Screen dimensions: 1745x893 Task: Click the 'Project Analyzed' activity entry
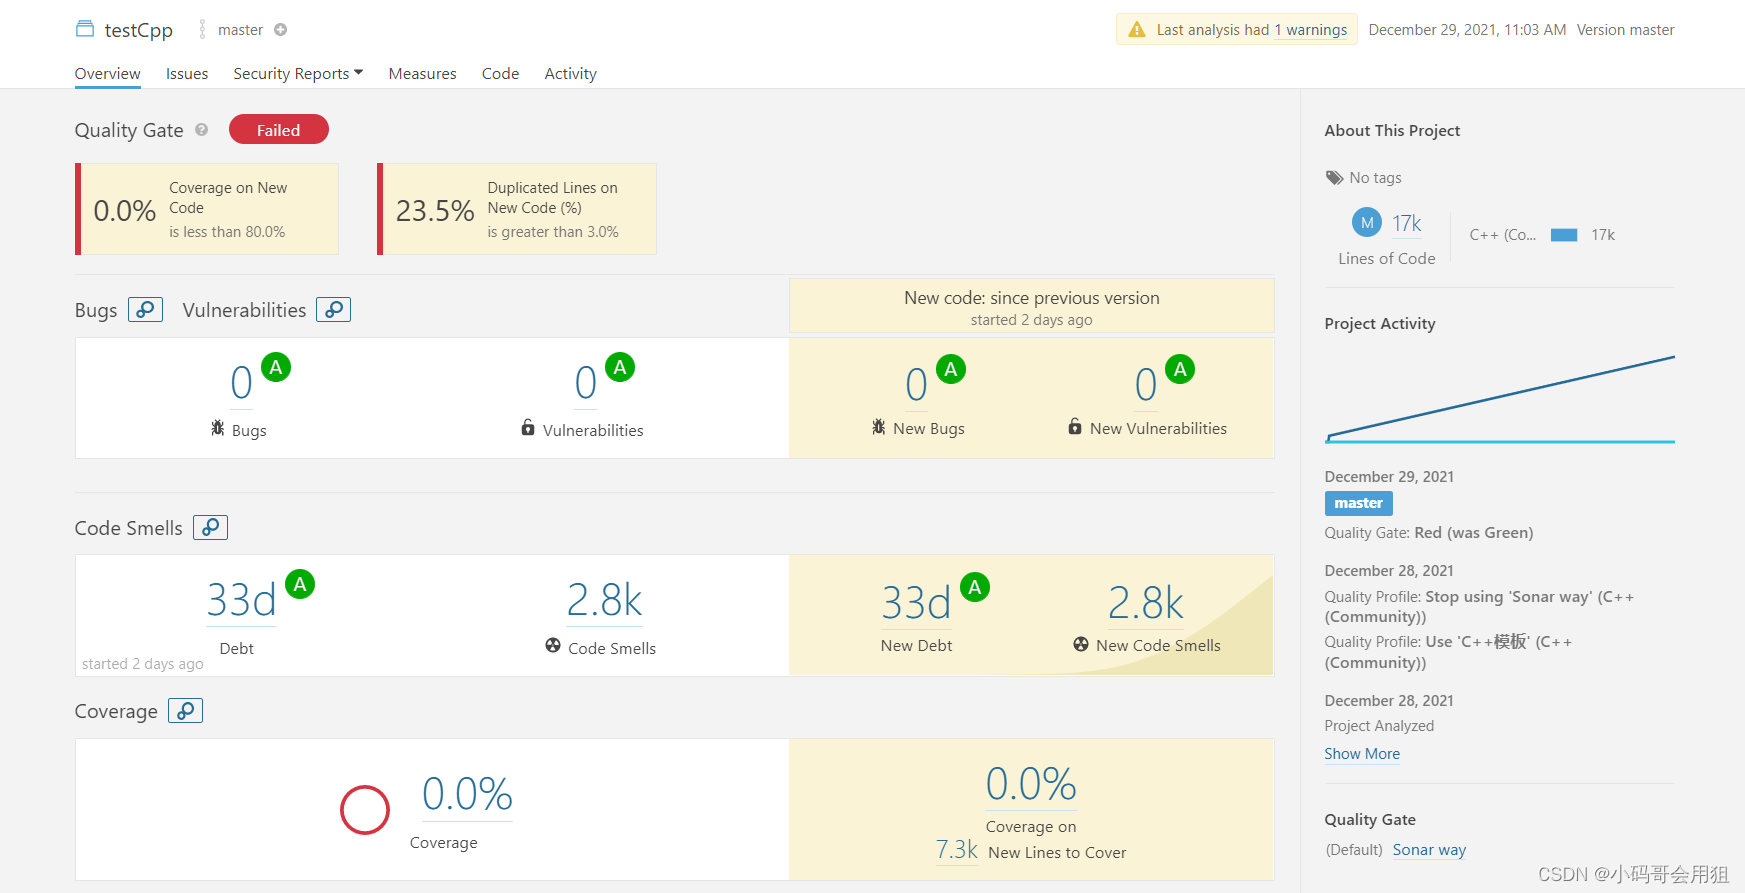(x=1379, y=726)
